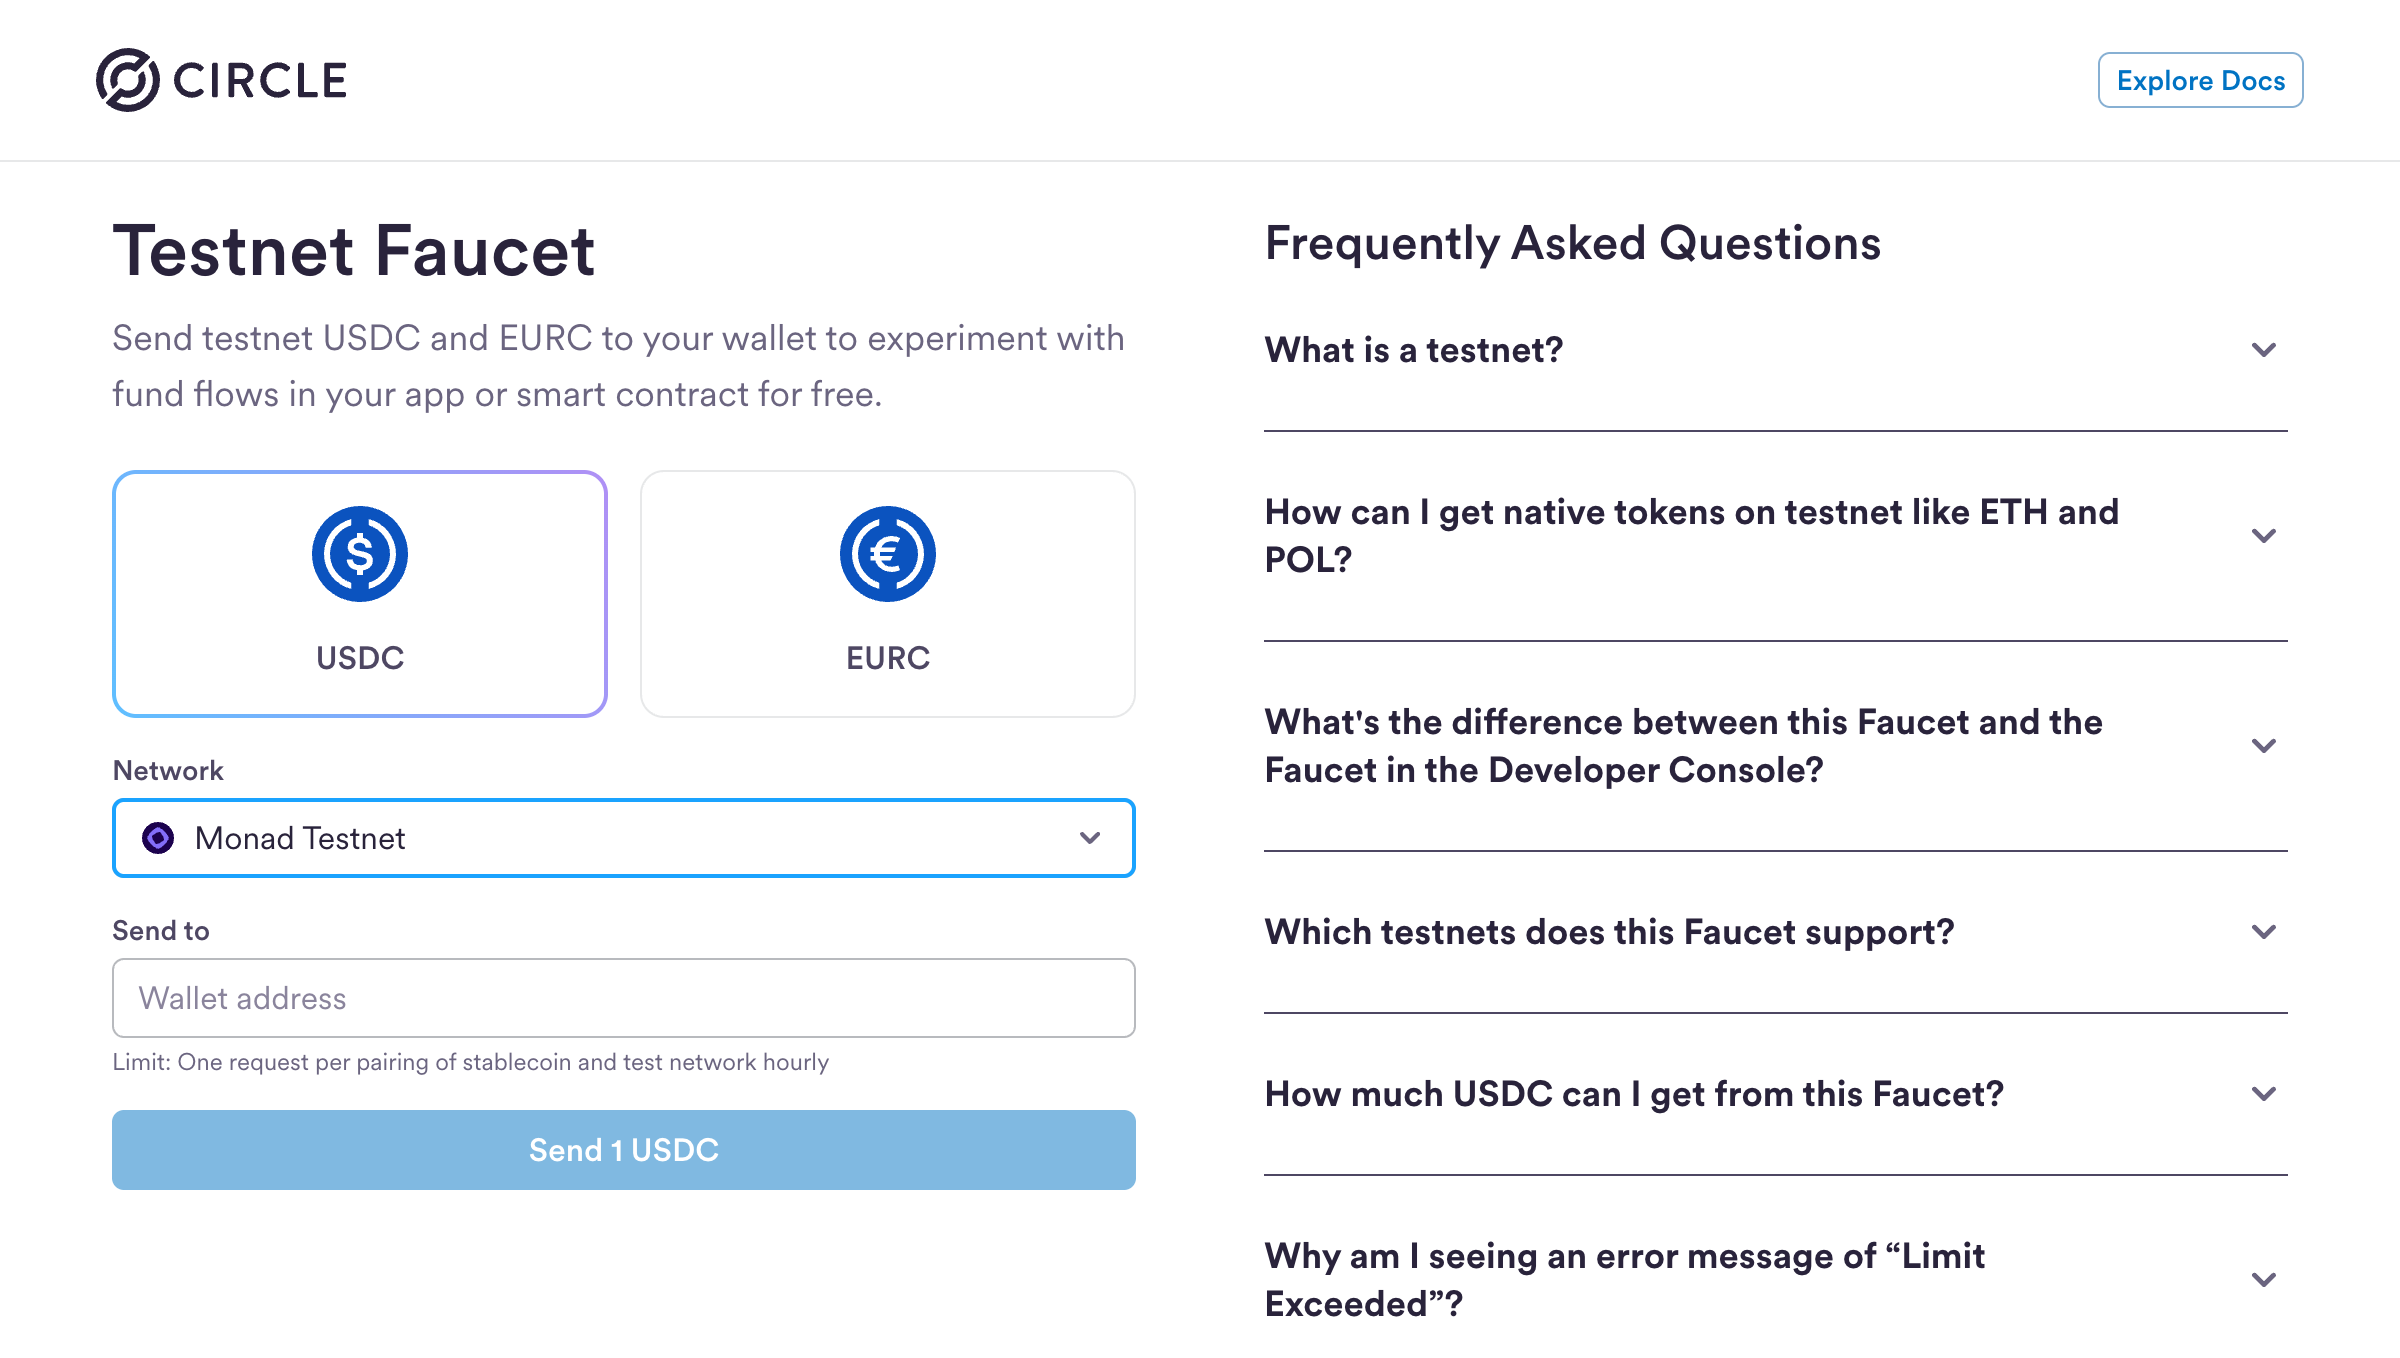Screen dimensions: 2400x1358
Task: Click the EURC euro coin icon
Action: [887, 553]
